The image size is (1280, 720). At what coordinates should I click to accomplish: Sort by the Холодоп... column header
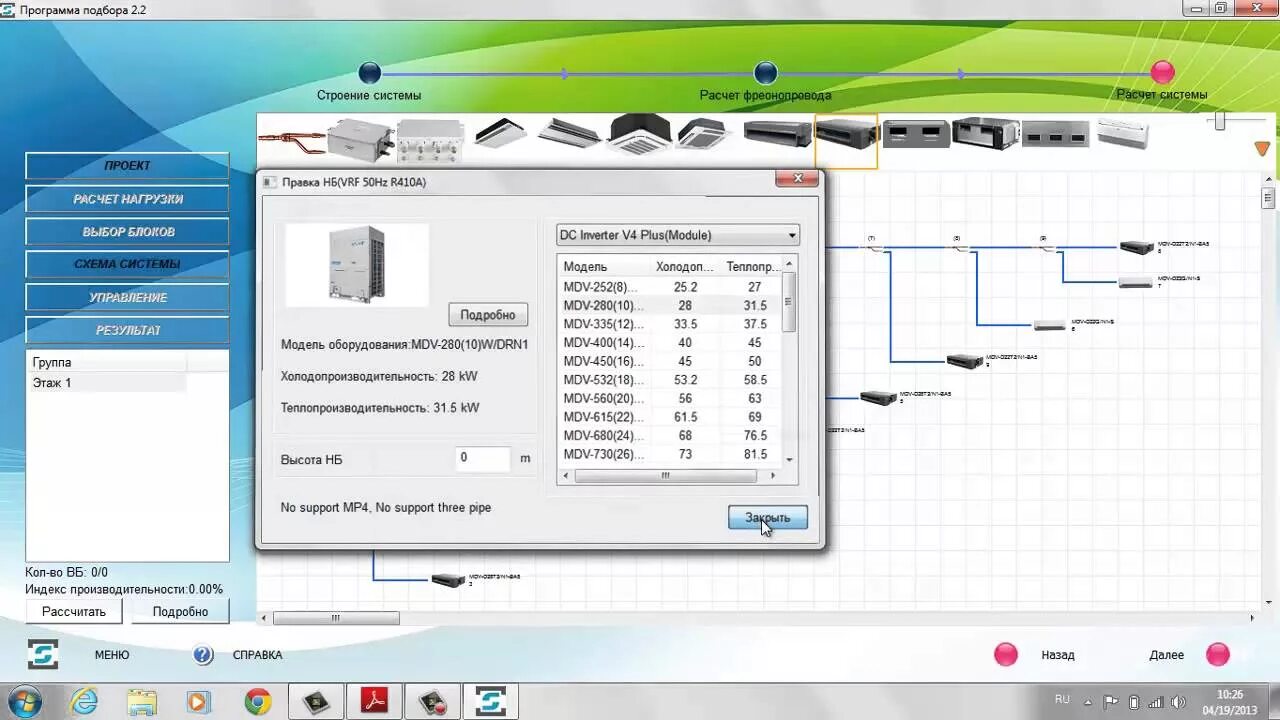point(684,267)
